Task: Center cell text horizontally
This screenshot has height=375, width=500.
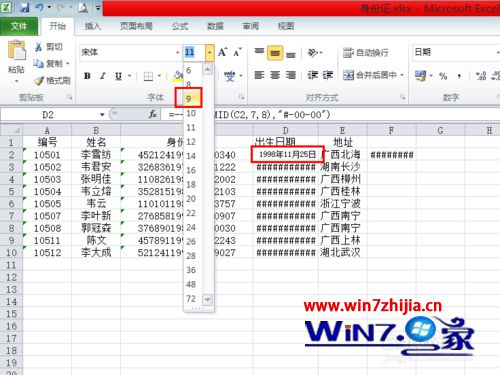Action: pyautogui.click(x=275, y=75)
